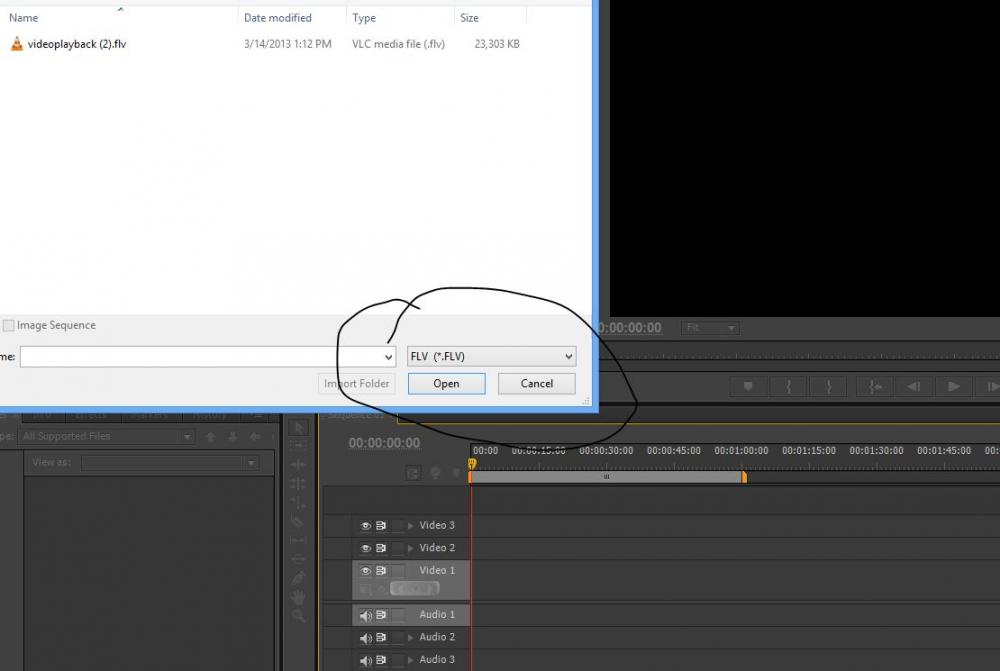Select the Ripple Edit tool

click(298, 464)
